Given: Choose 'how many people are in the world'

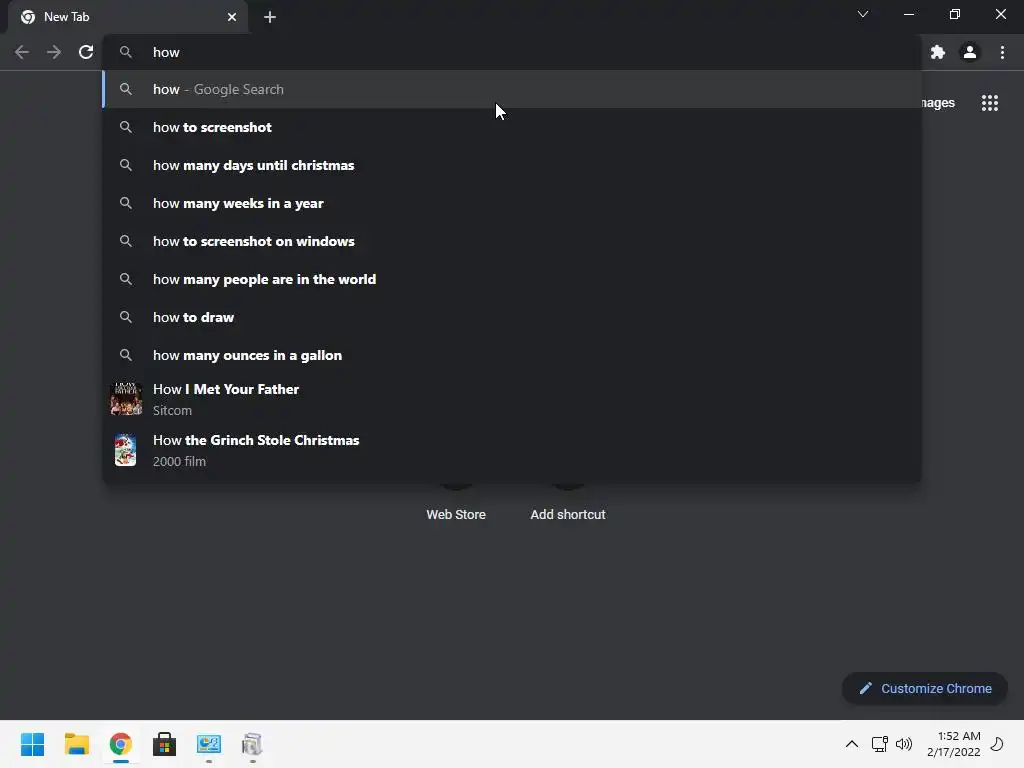Looking at the screenshot, I should tap(512, 279).
